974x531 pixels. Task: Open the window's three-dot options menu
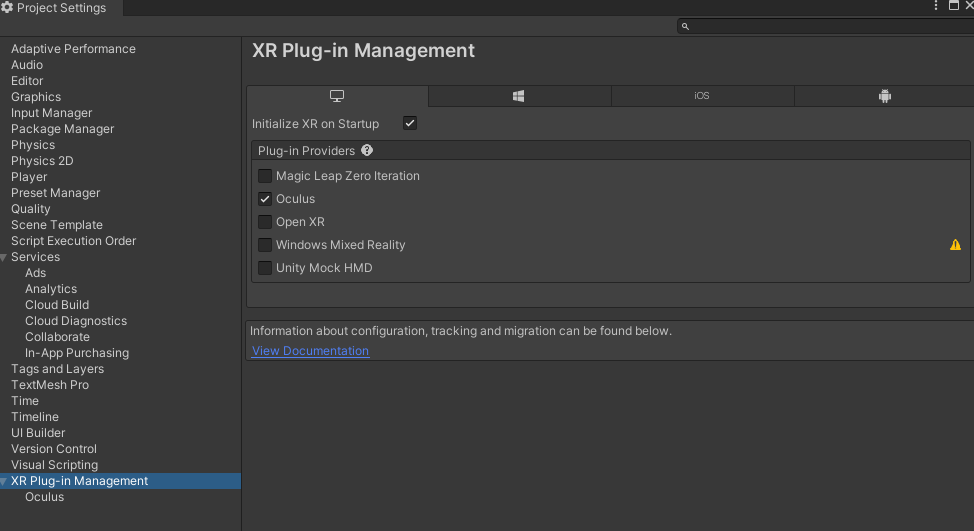coord(936,6)
